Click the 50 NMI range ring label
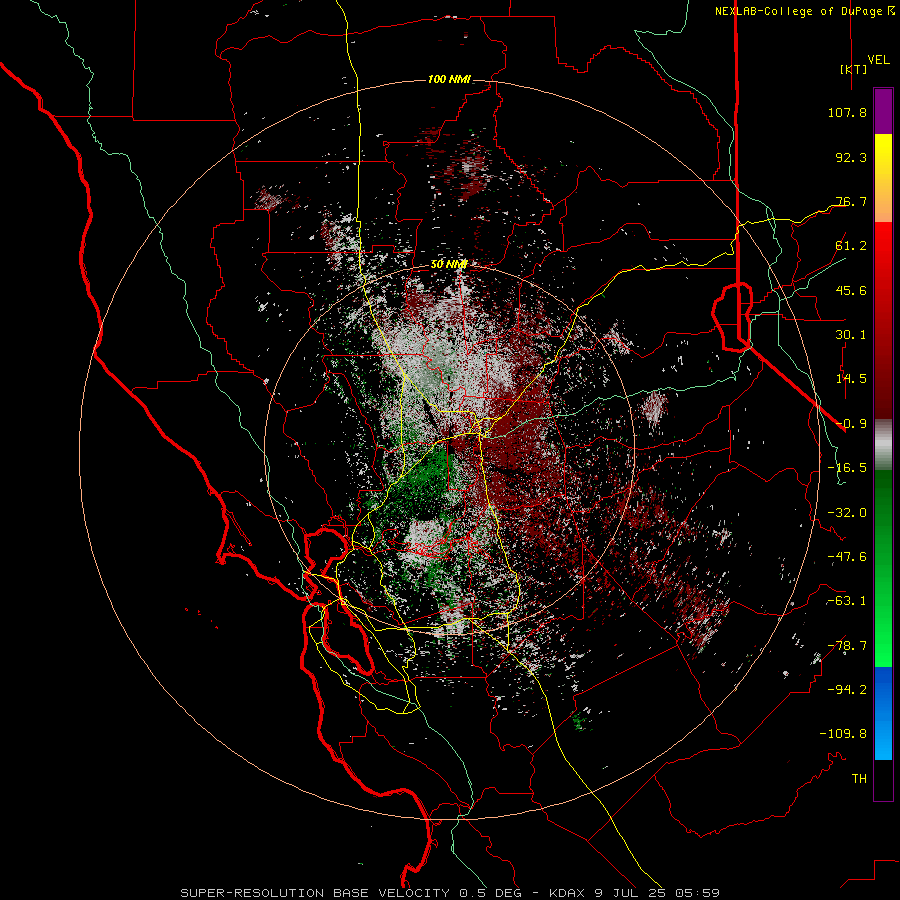Image resolution: width=900 pixels, height=900 pixels. click(449, 265)
